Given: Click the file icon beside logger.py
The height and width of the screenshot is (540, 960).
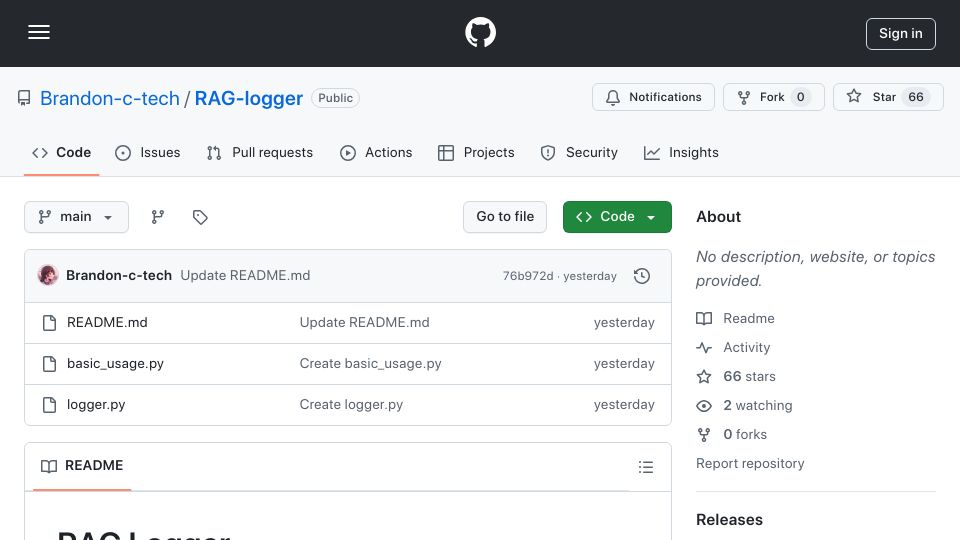Looking at the screenshot, I should (x=50, y=405).
